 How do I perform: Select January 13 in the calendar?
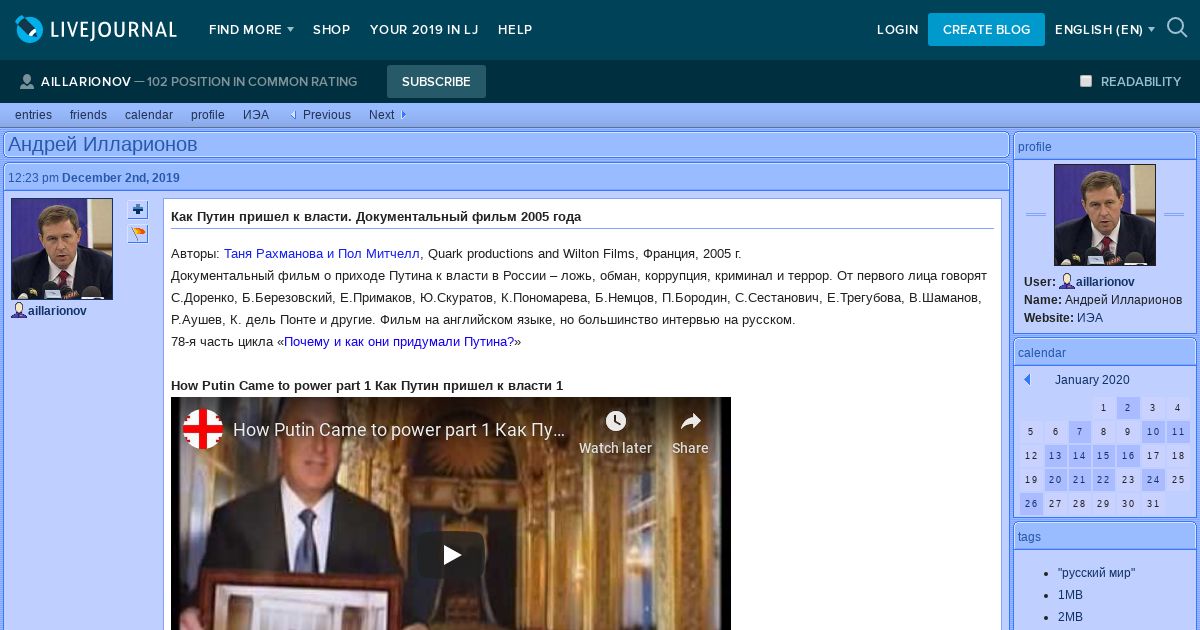1055,456
